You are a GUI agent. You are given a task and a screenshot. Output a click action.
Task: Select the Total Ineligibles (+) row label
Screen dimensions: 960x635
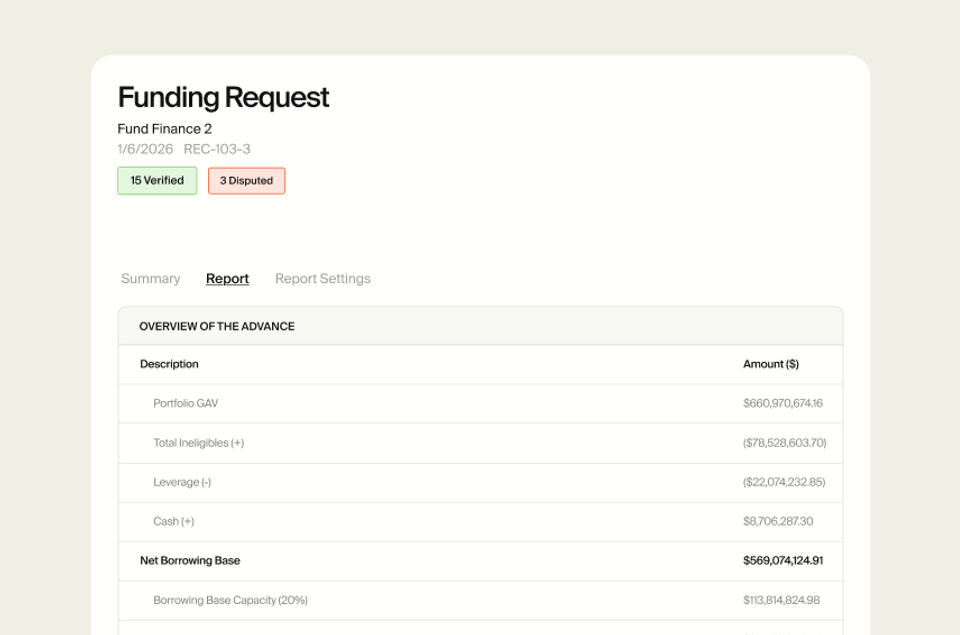click(x=198, y=443)
